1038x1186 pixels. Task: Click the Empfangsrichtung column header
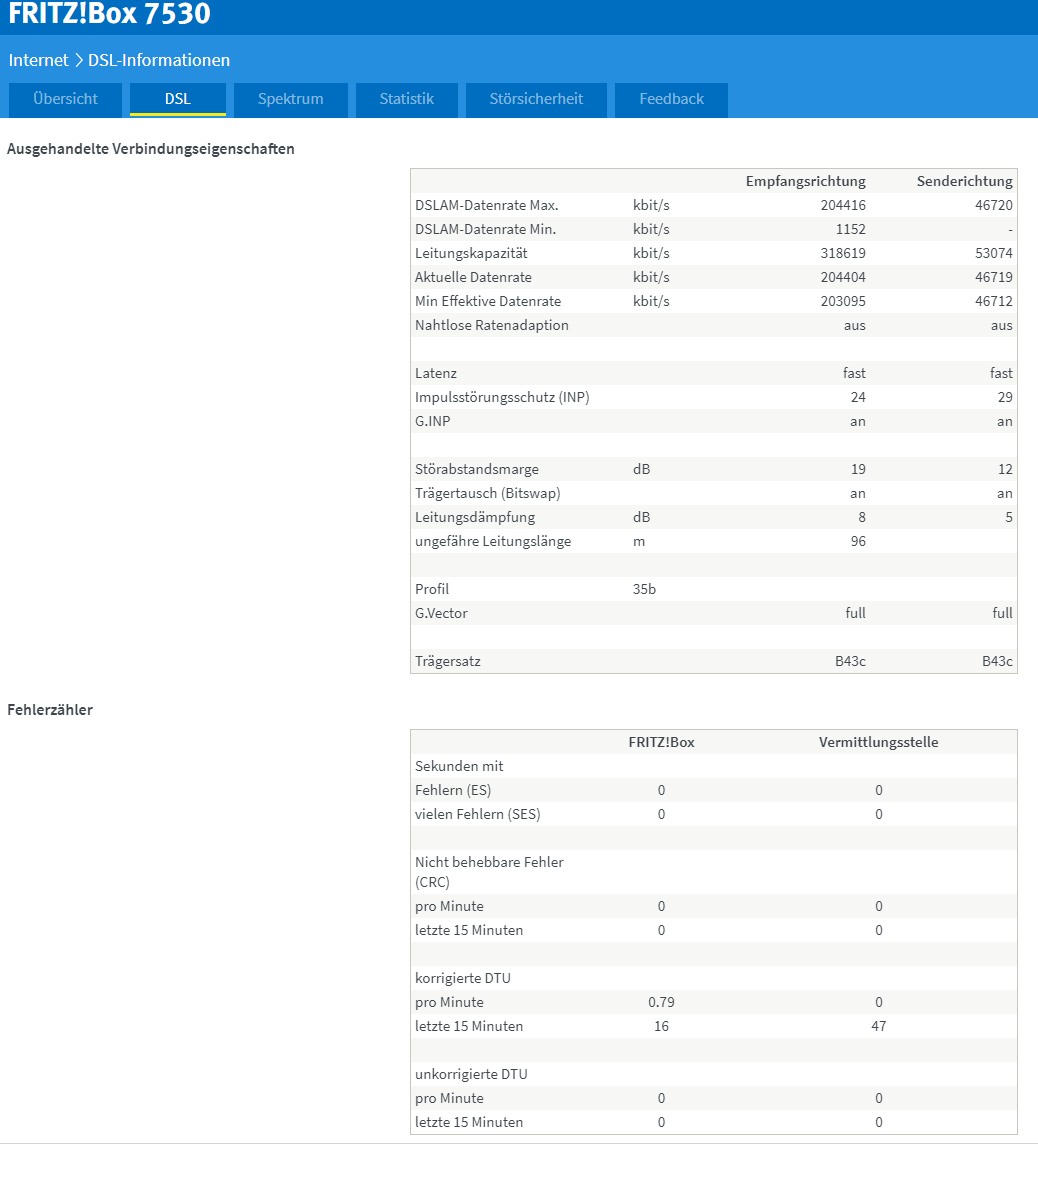805,182
